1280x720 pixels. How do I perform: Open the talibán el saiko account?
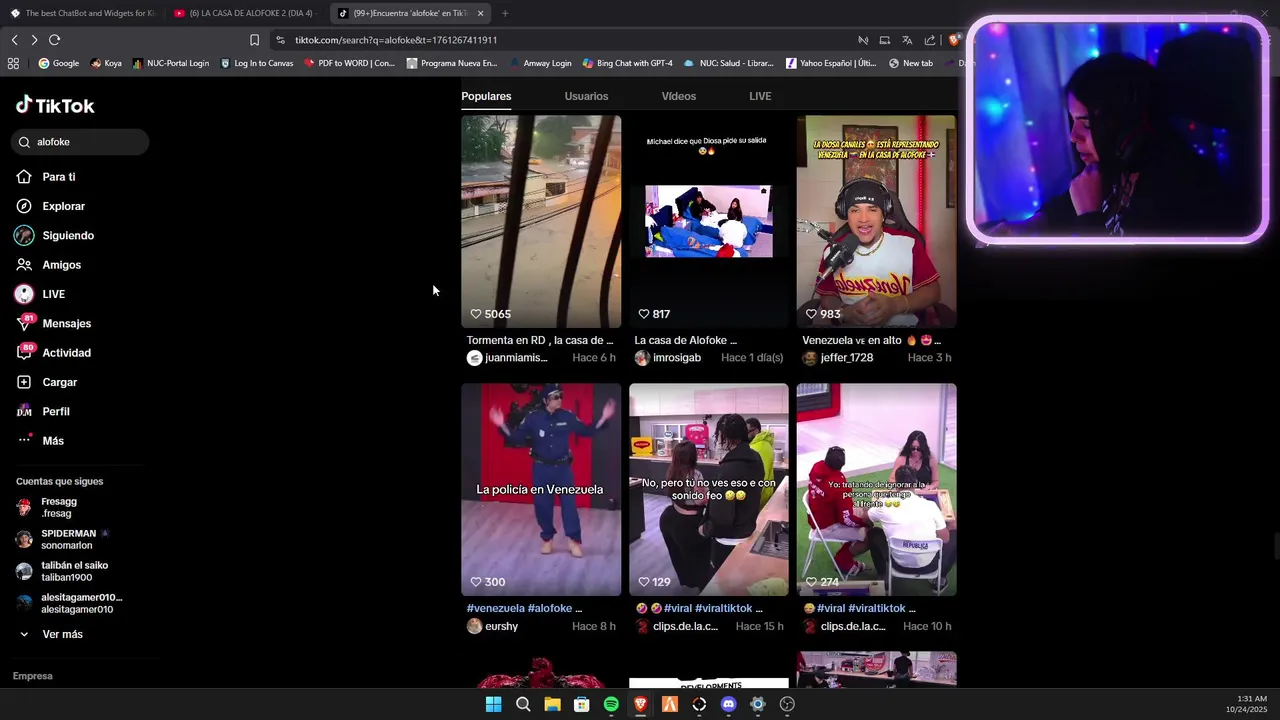tap(62, 571)
